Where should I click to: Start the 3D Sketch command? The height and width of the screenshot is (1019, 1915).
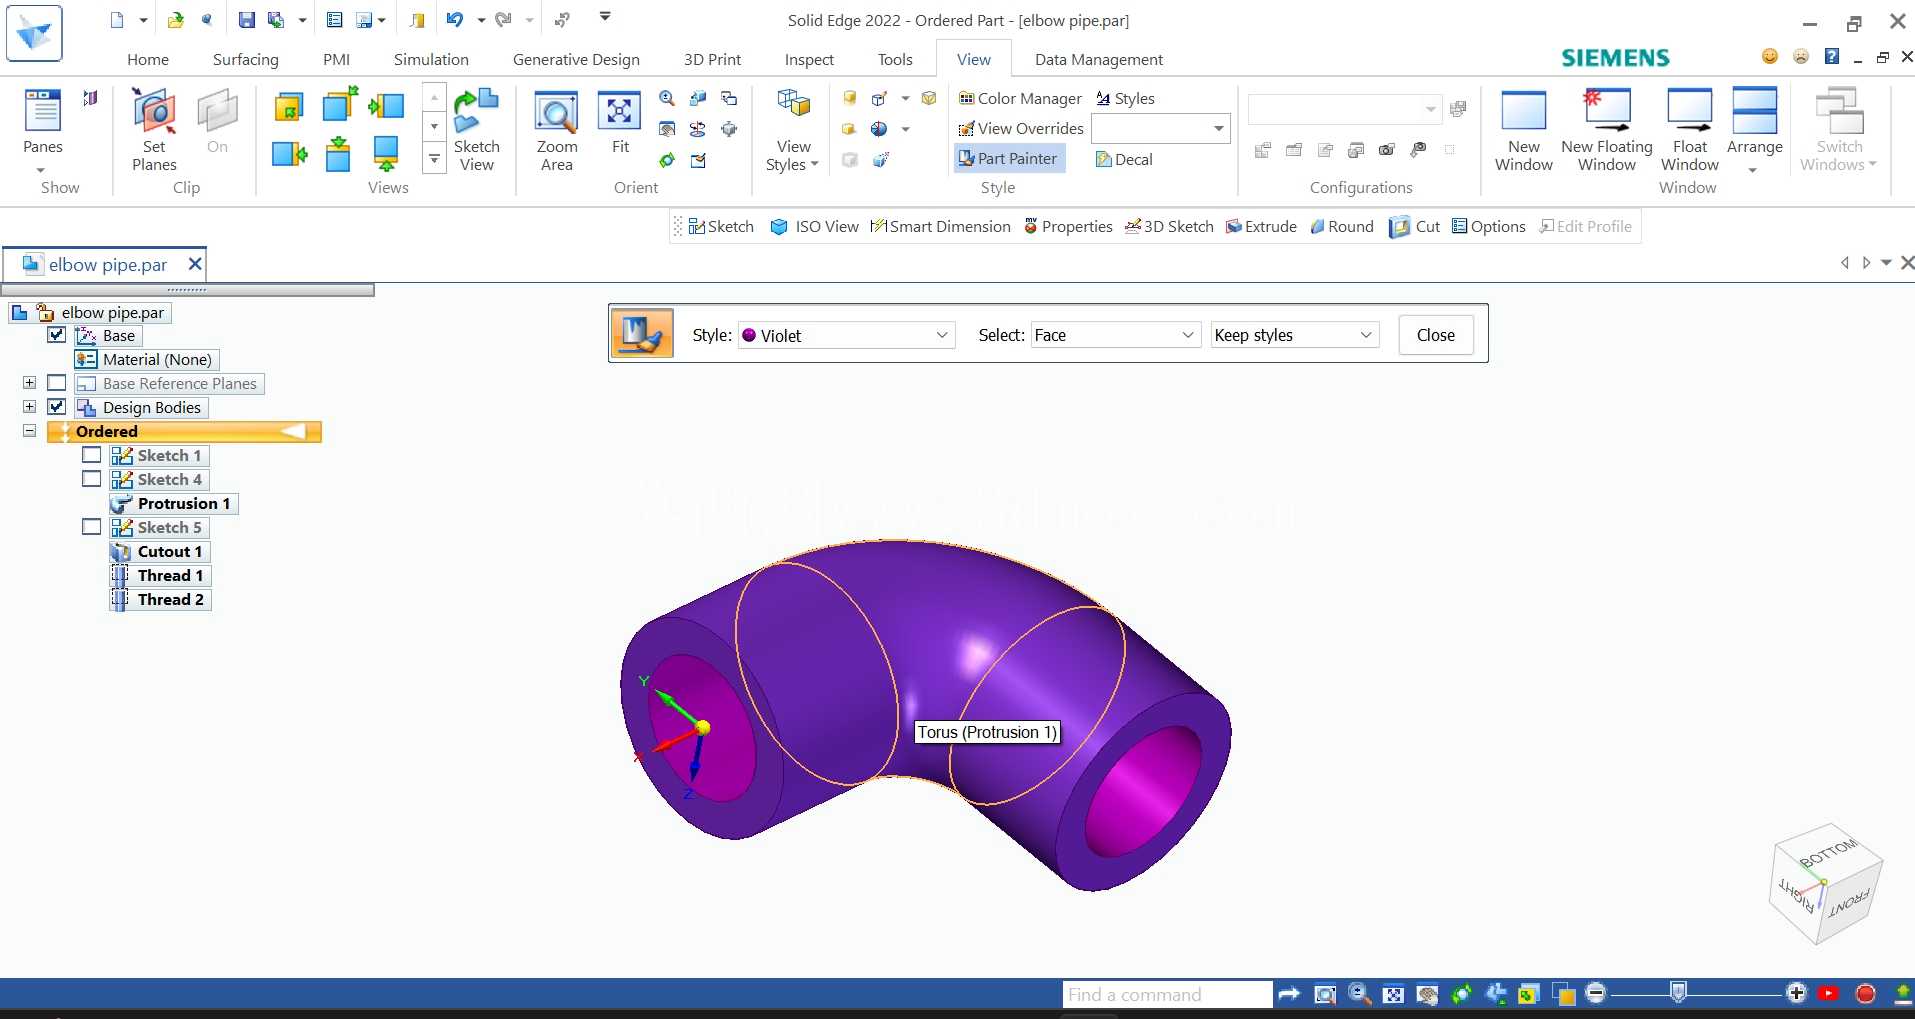pyautogui.click(x=1169, y=227)
